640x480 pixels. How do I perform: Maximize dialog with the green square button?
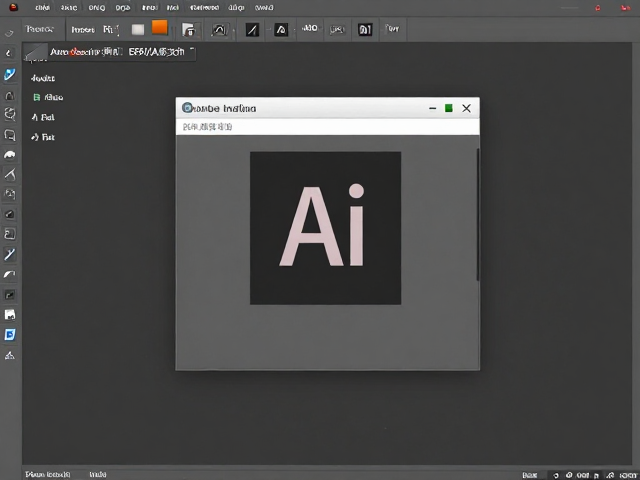tap(449, 108)
